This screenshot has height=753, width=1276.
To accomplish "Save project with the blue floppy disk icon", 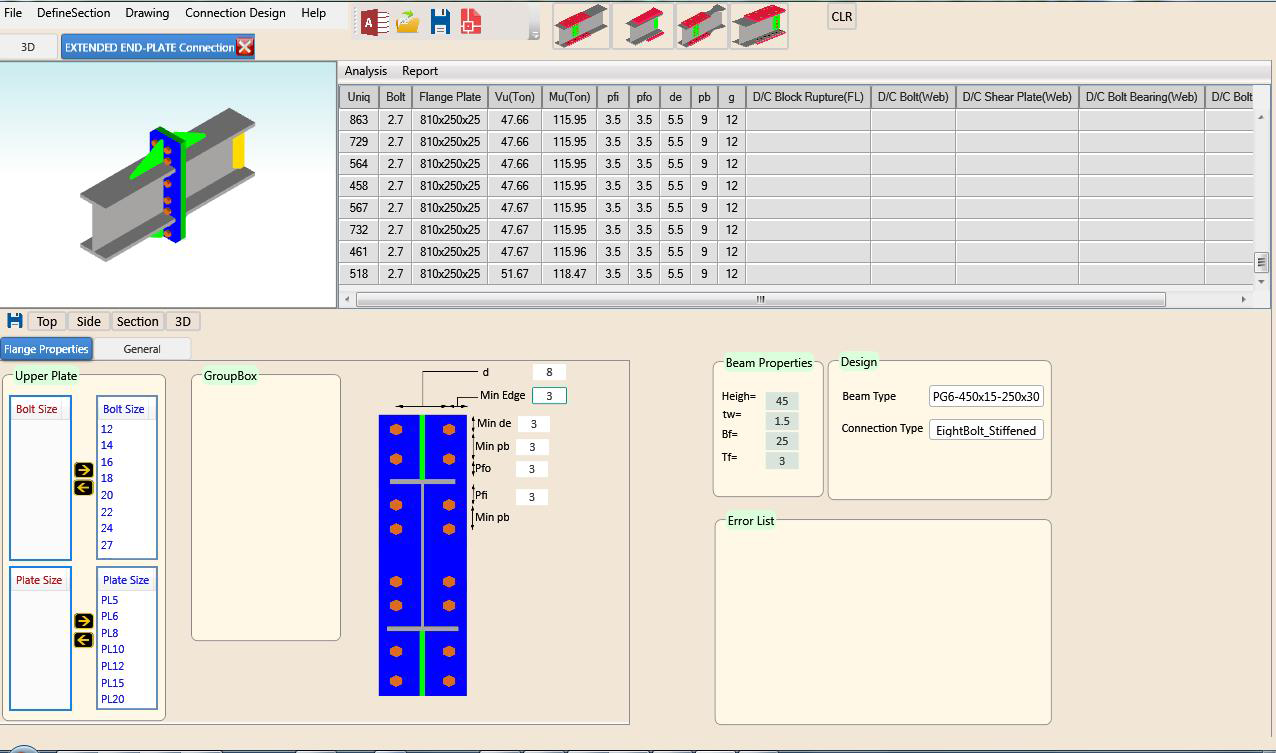I will coord(440,22).
